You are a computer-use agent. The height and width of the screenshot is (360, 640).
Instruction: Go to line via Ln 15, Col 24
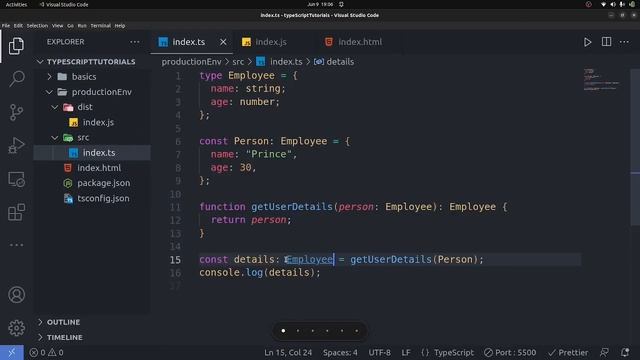288,352
